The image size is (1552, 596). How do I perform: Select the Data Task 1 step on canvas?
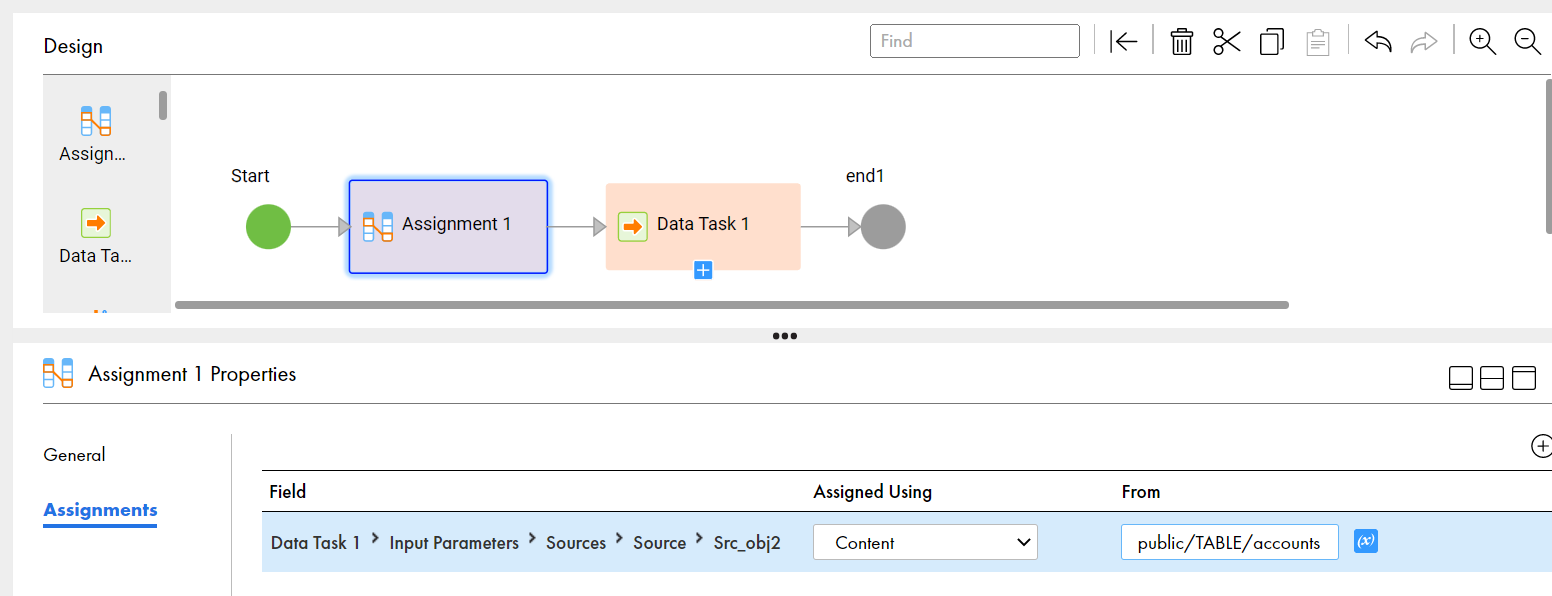703,226
